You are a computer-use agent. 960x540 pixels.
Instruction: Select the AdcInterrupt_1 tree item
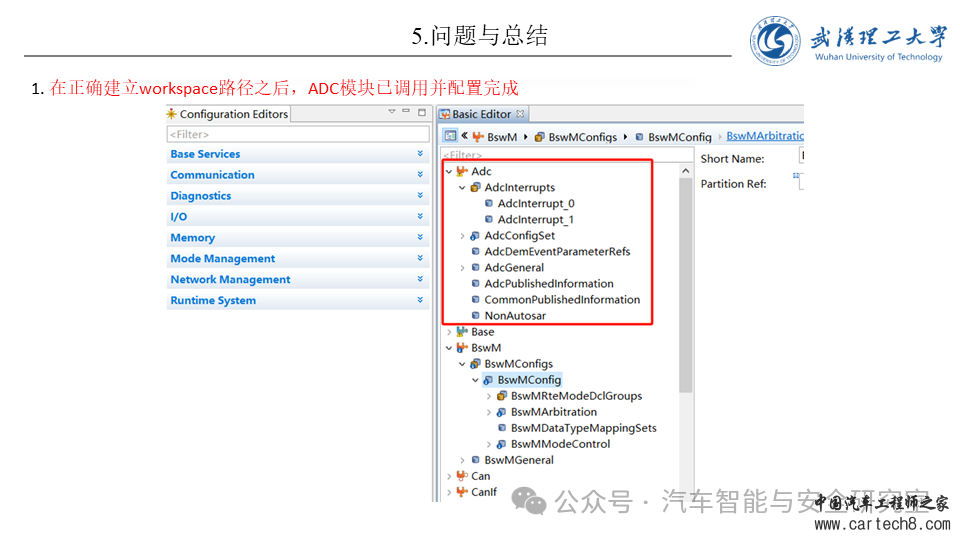pos(536,219)
